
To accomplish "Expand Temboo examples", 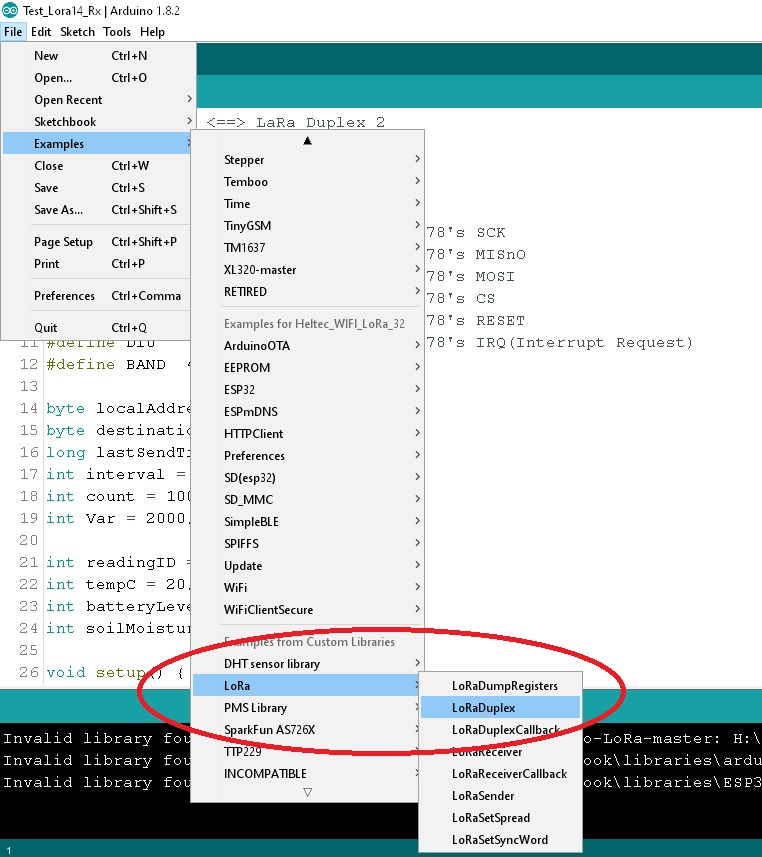I will (307, 181).
